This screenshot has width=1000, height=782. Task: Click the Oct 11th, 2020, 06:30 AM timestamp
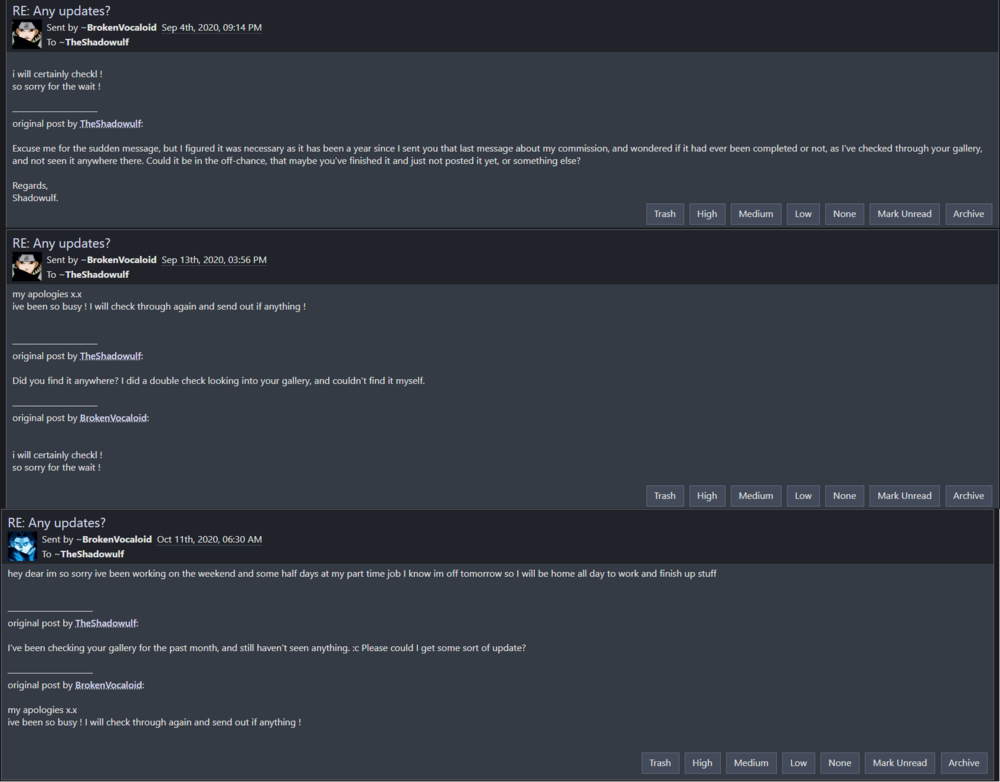(x=209, y=540)
